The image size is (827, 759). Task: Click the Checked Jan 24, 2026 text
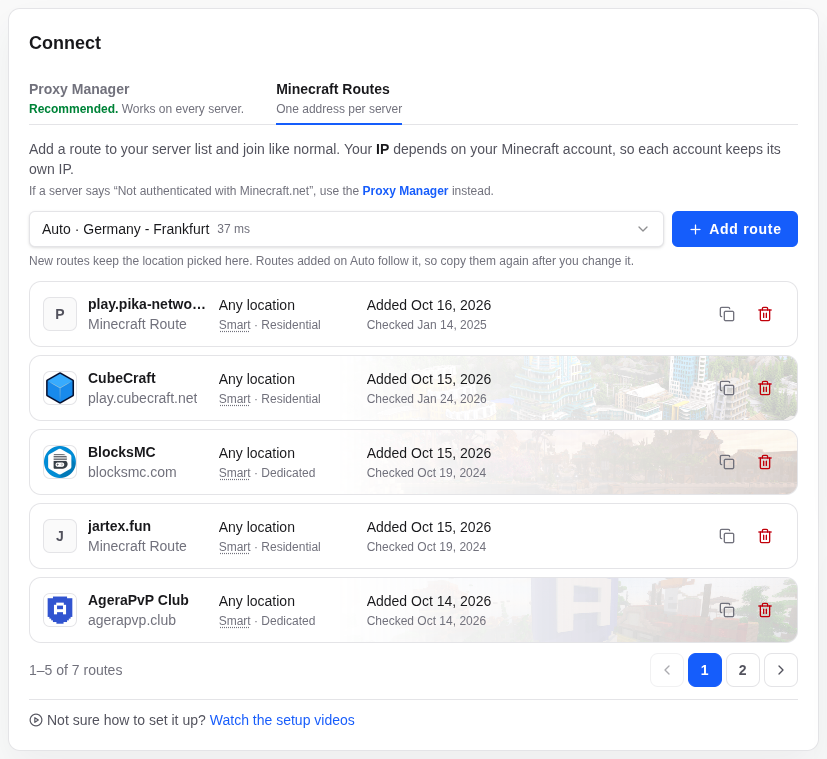click(426, 399)
